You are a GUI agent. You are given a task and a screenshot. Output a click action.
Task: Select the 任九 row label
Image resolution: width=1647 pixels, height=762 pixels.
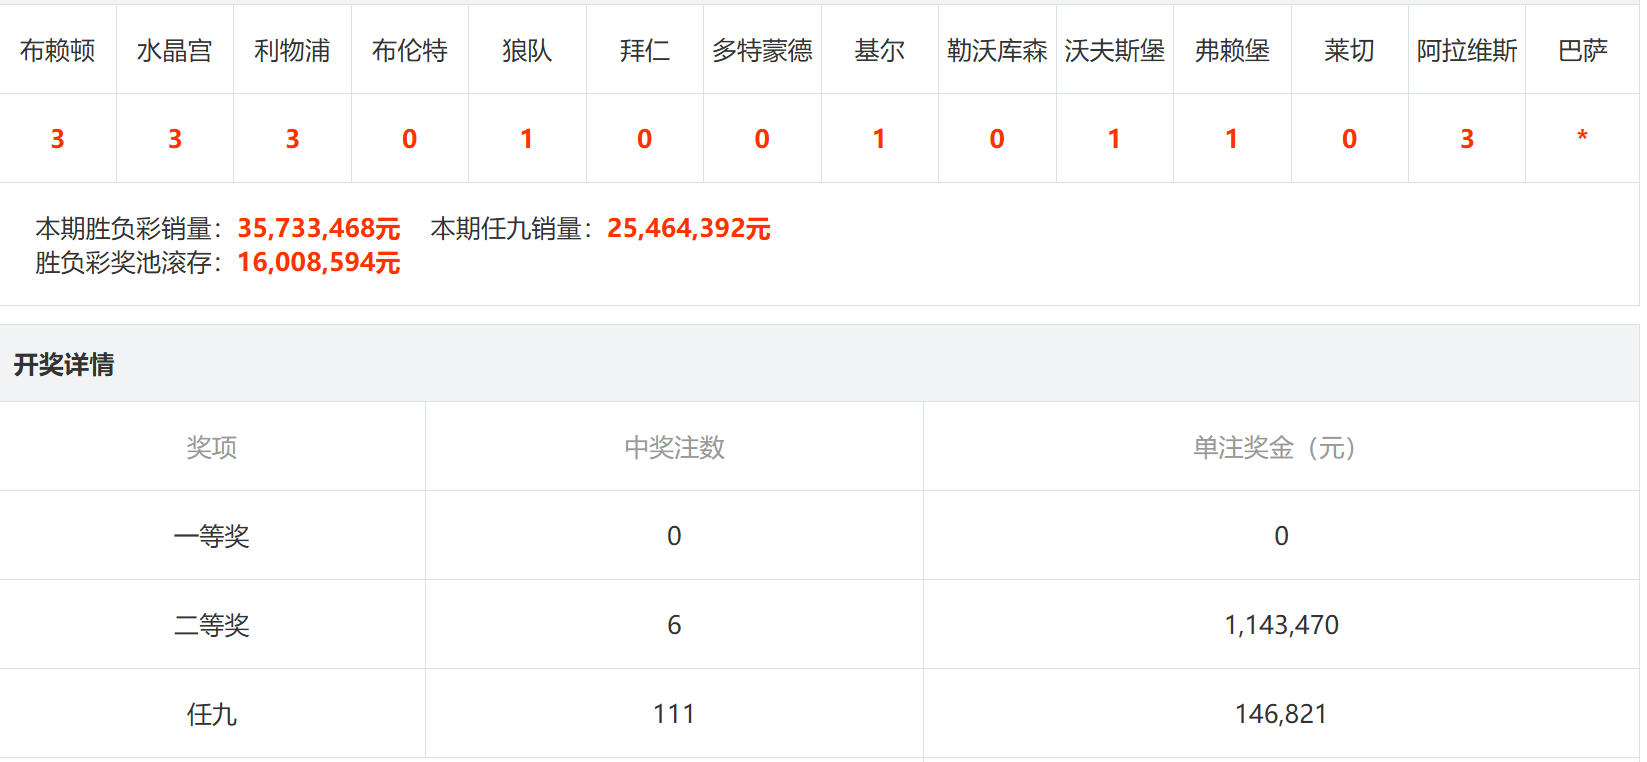212,714
